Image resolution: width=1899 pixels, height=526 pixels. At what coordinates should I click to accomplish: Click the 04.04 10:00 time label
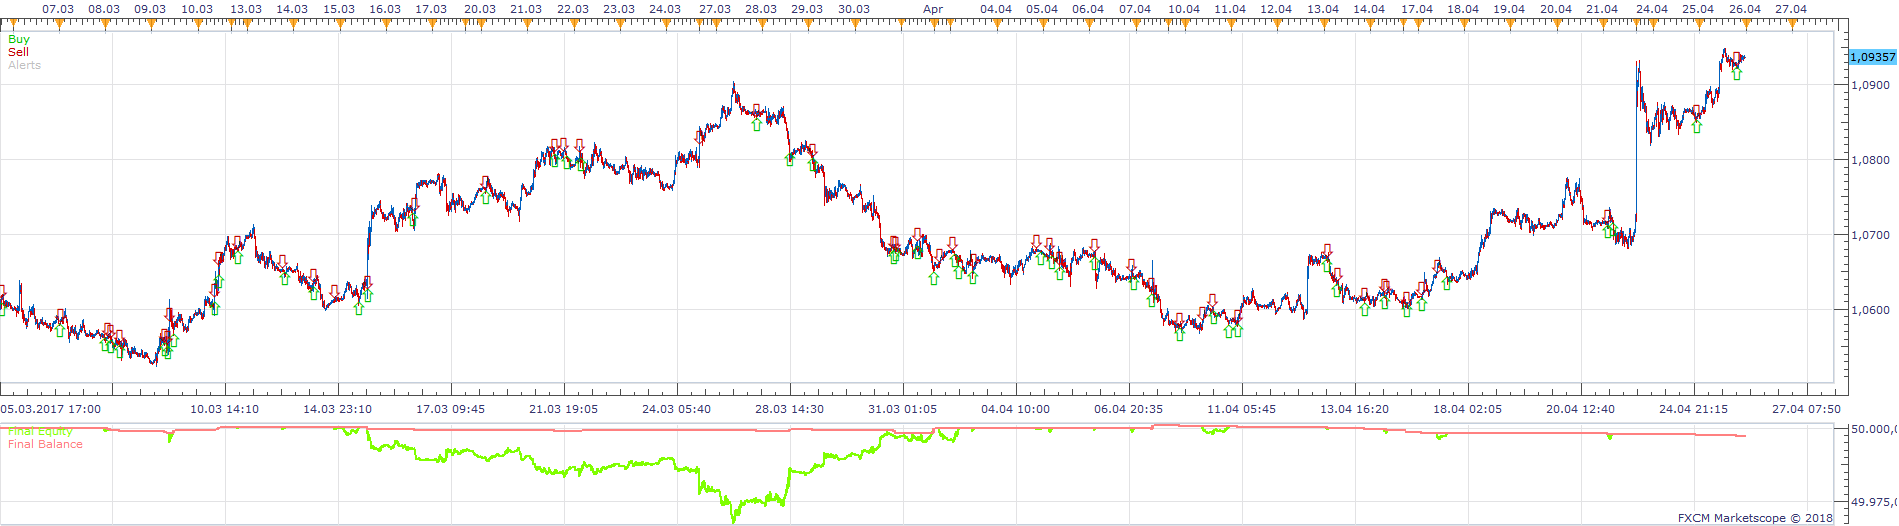coord(1016,409)
